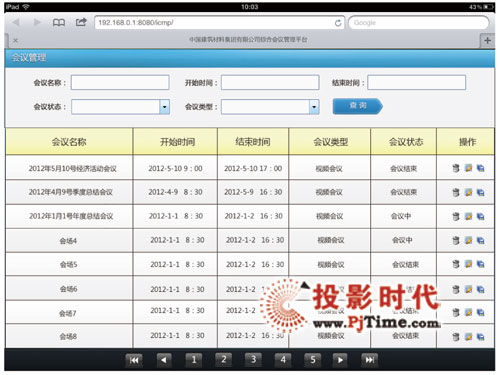Image resolution: width=500 pixels, height=375 pixels.
Task: Edit the 会场4 meeting entry
Action: [x=468, y=240]
